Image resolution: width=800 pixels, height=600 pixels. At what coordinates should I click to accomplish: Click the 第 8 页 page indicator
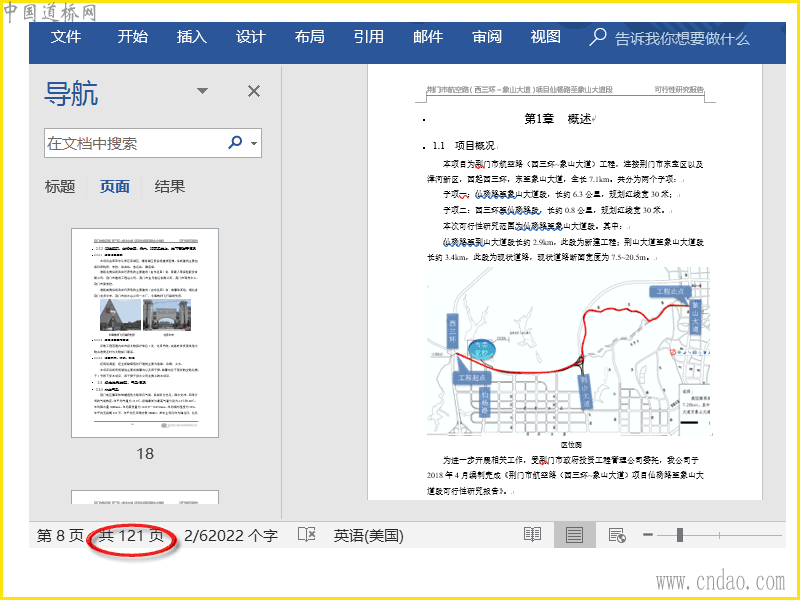click(60, 536)
